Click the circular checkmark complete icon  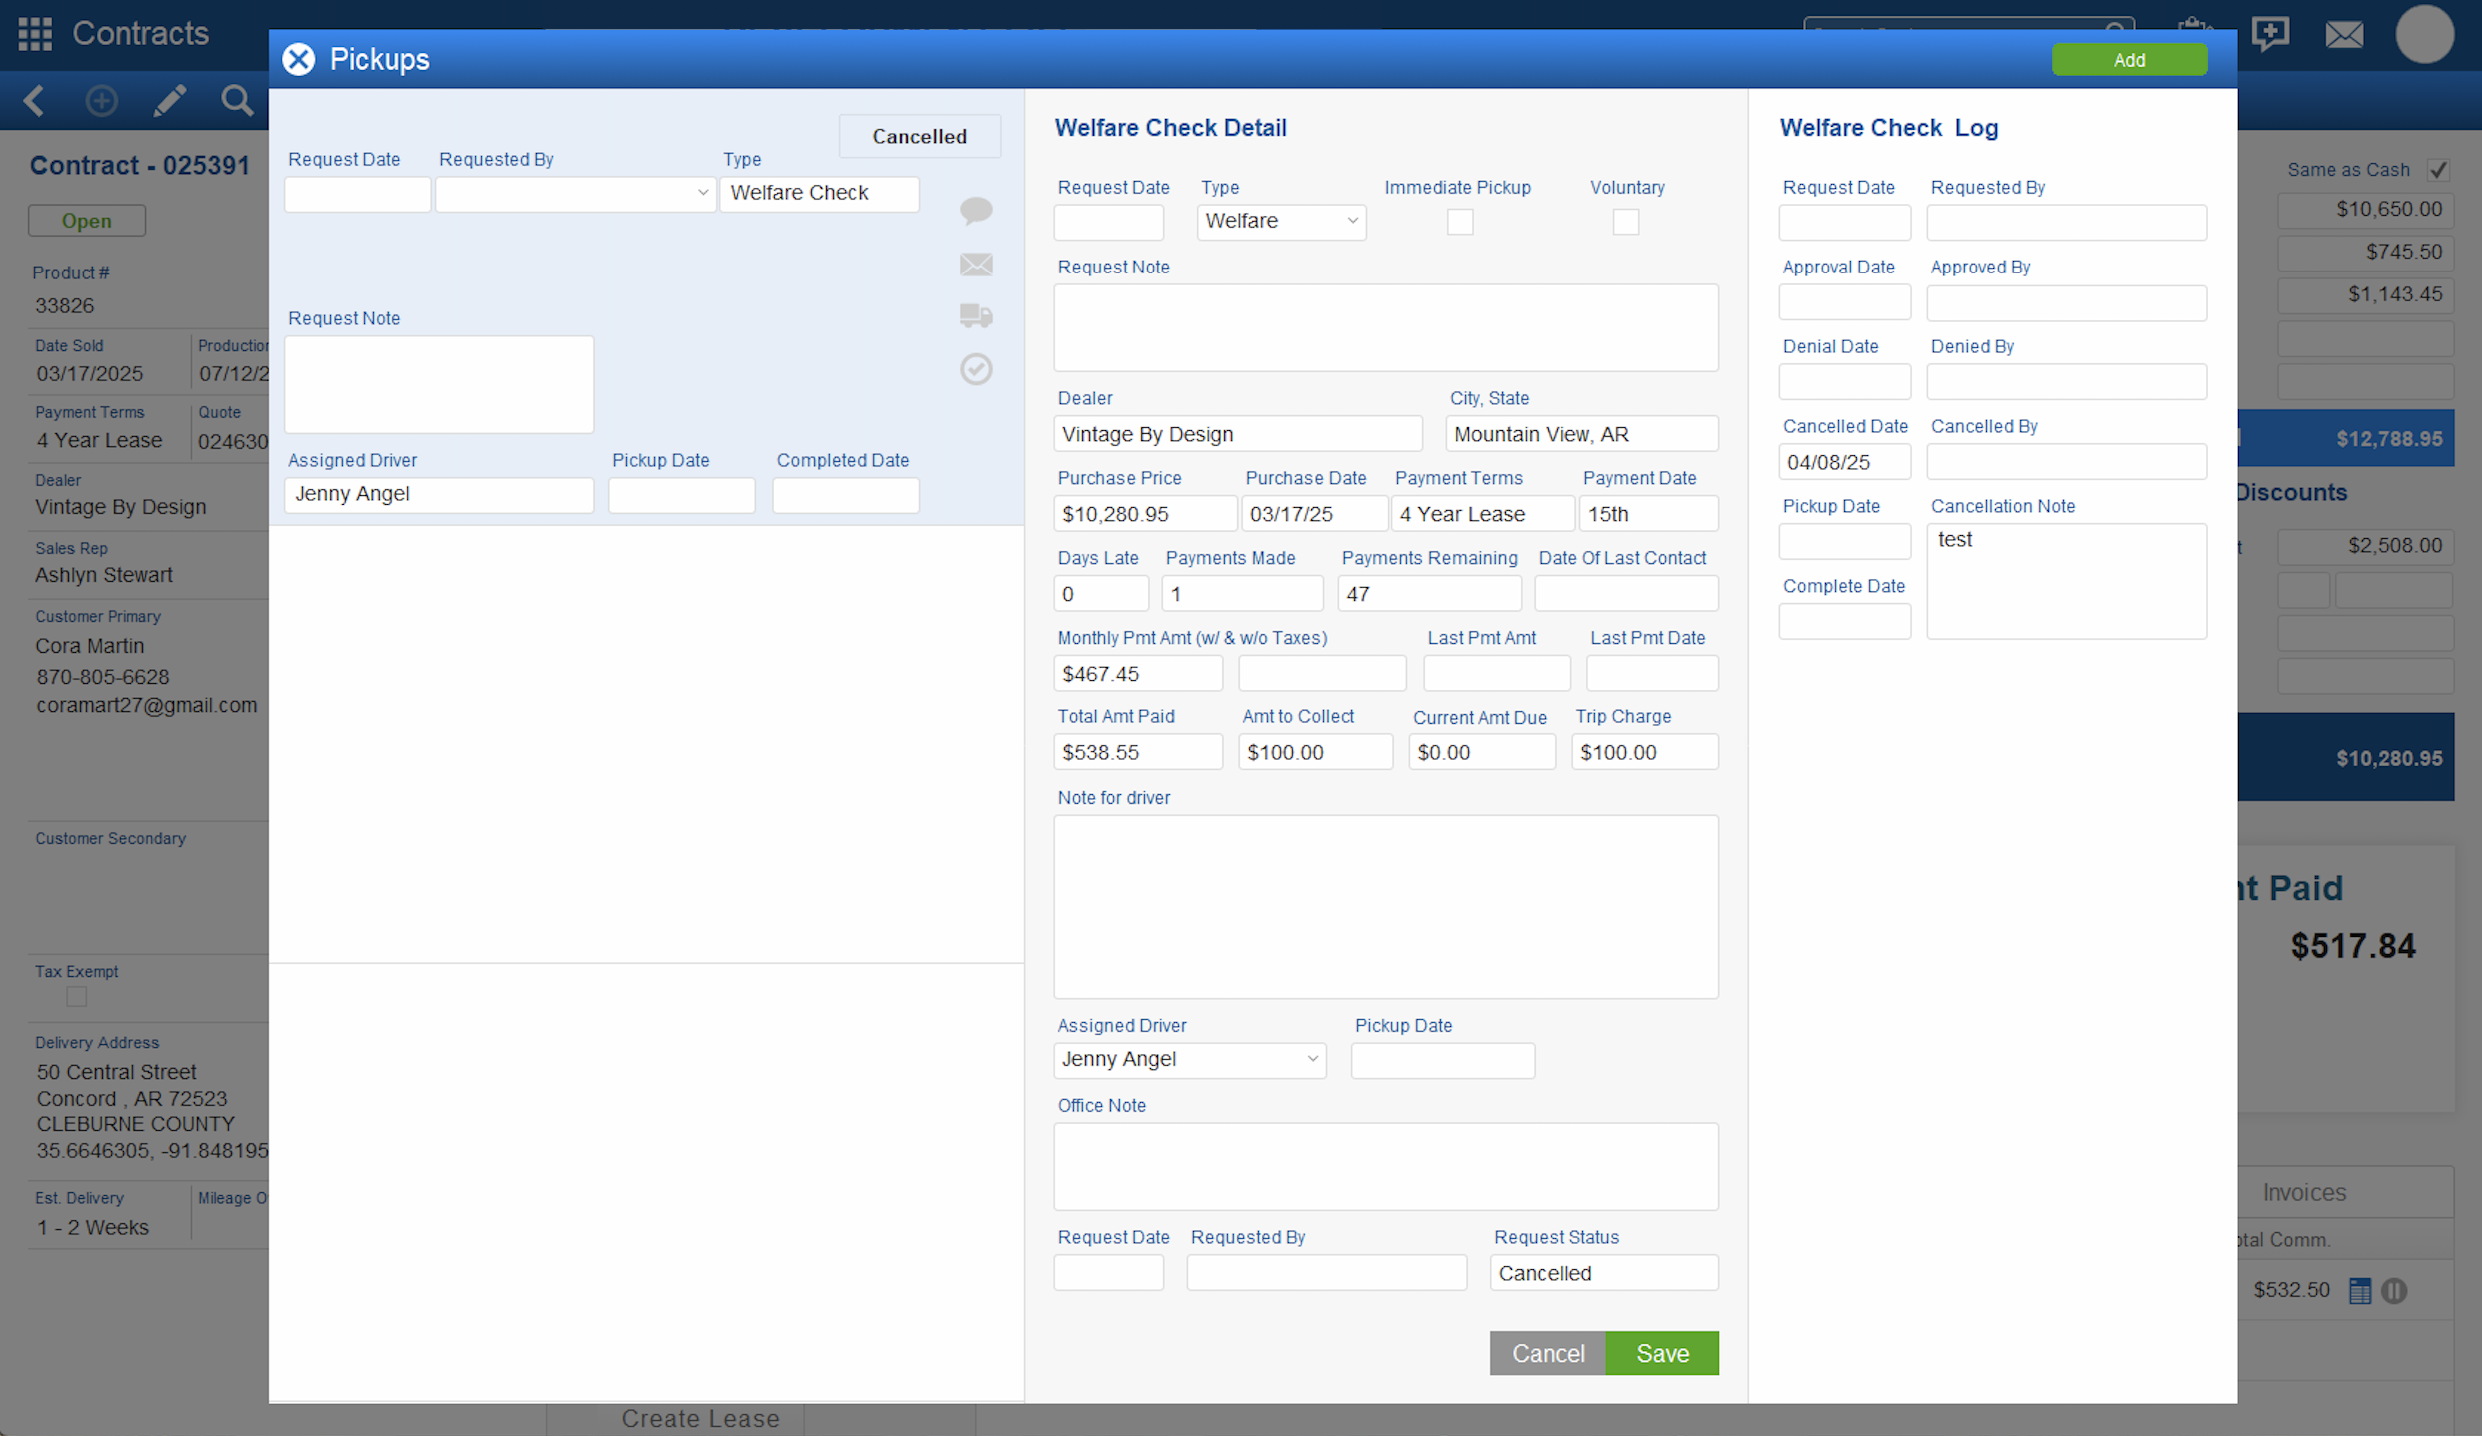click(976, 369)
